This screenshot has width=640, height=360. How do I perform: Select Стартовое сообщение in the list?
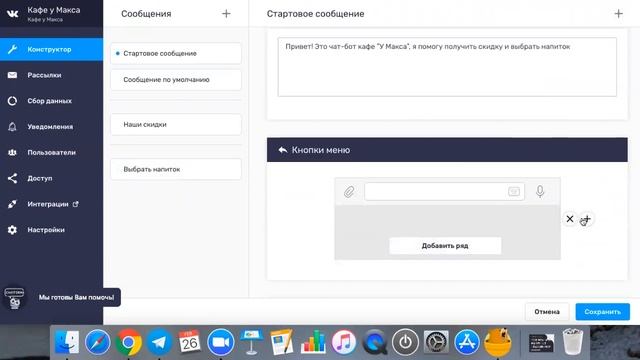tap(176, 53)
